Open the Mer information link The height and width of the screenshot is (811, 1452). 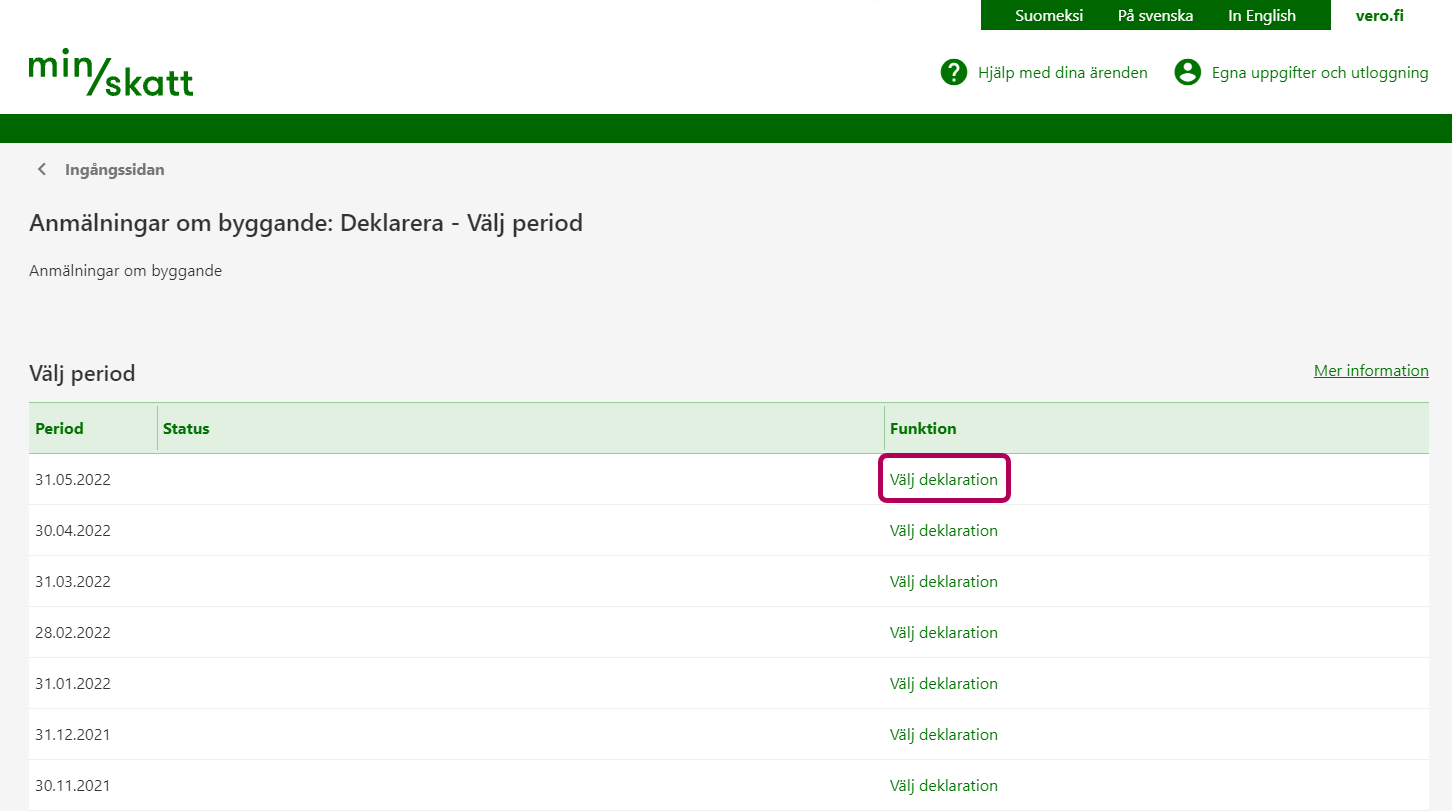1370,371
